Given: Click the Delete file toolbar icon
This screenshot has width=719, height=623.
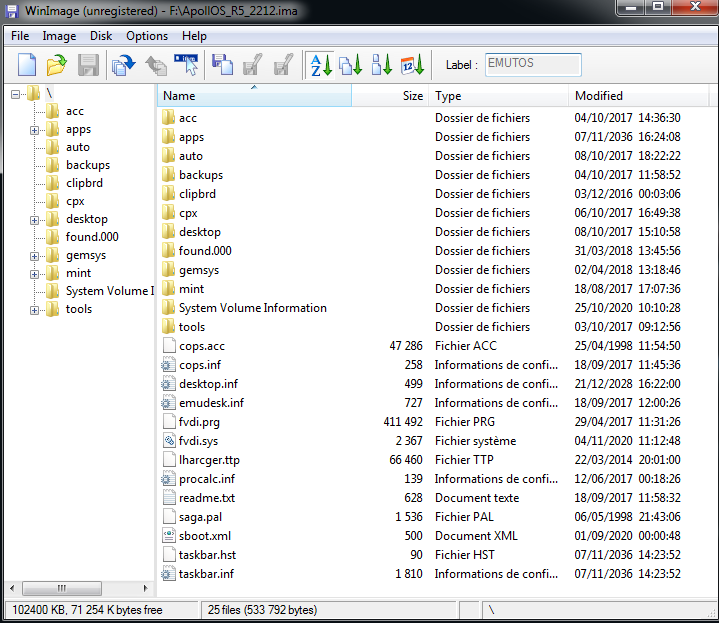Looking at the screenshot, I should click(283, 65).
